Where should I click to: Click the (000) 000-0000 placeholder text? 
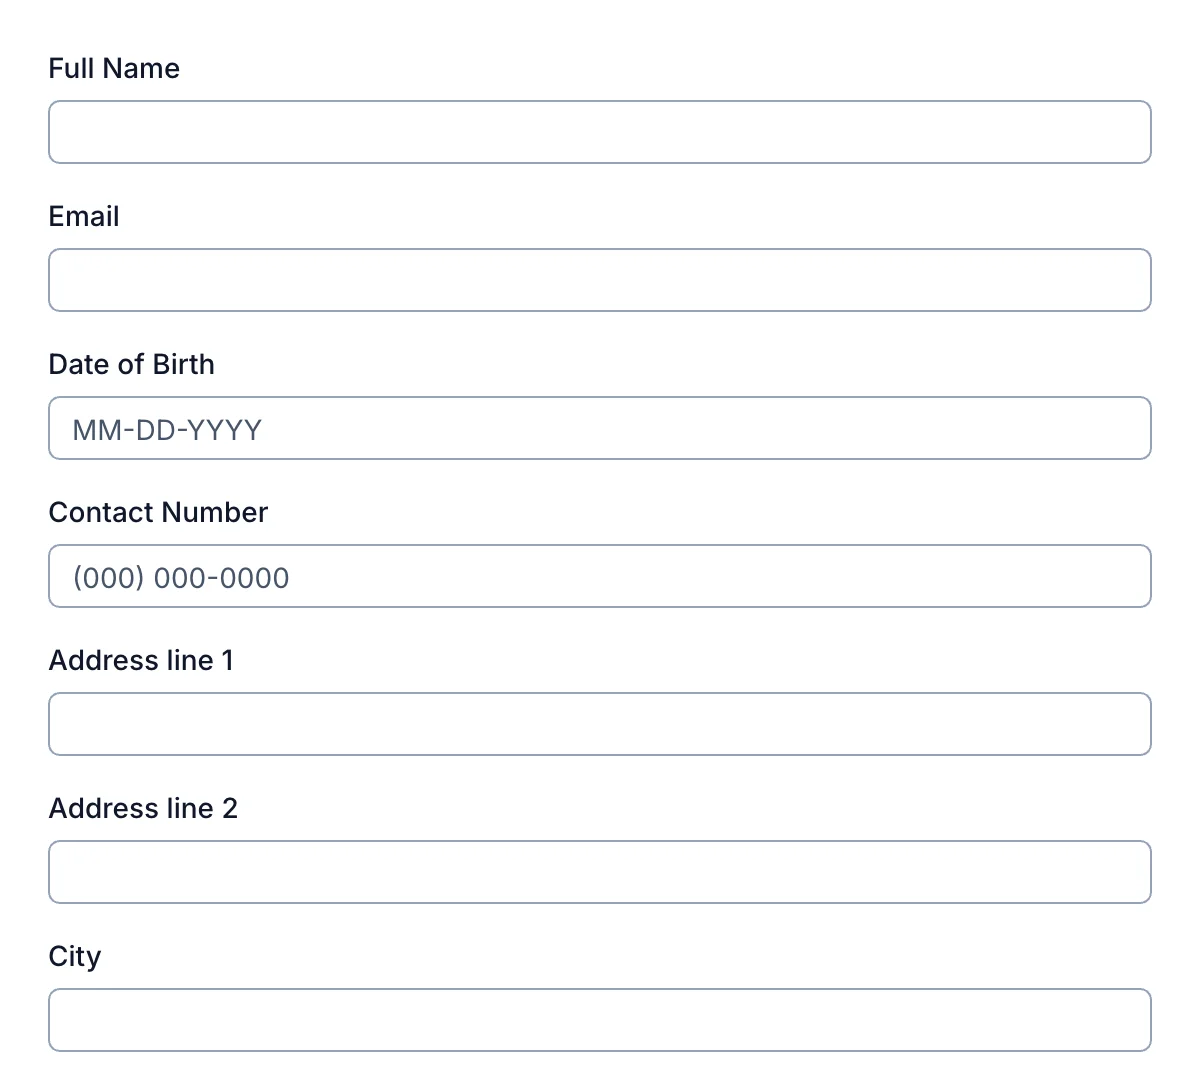[x=180, y=577]
